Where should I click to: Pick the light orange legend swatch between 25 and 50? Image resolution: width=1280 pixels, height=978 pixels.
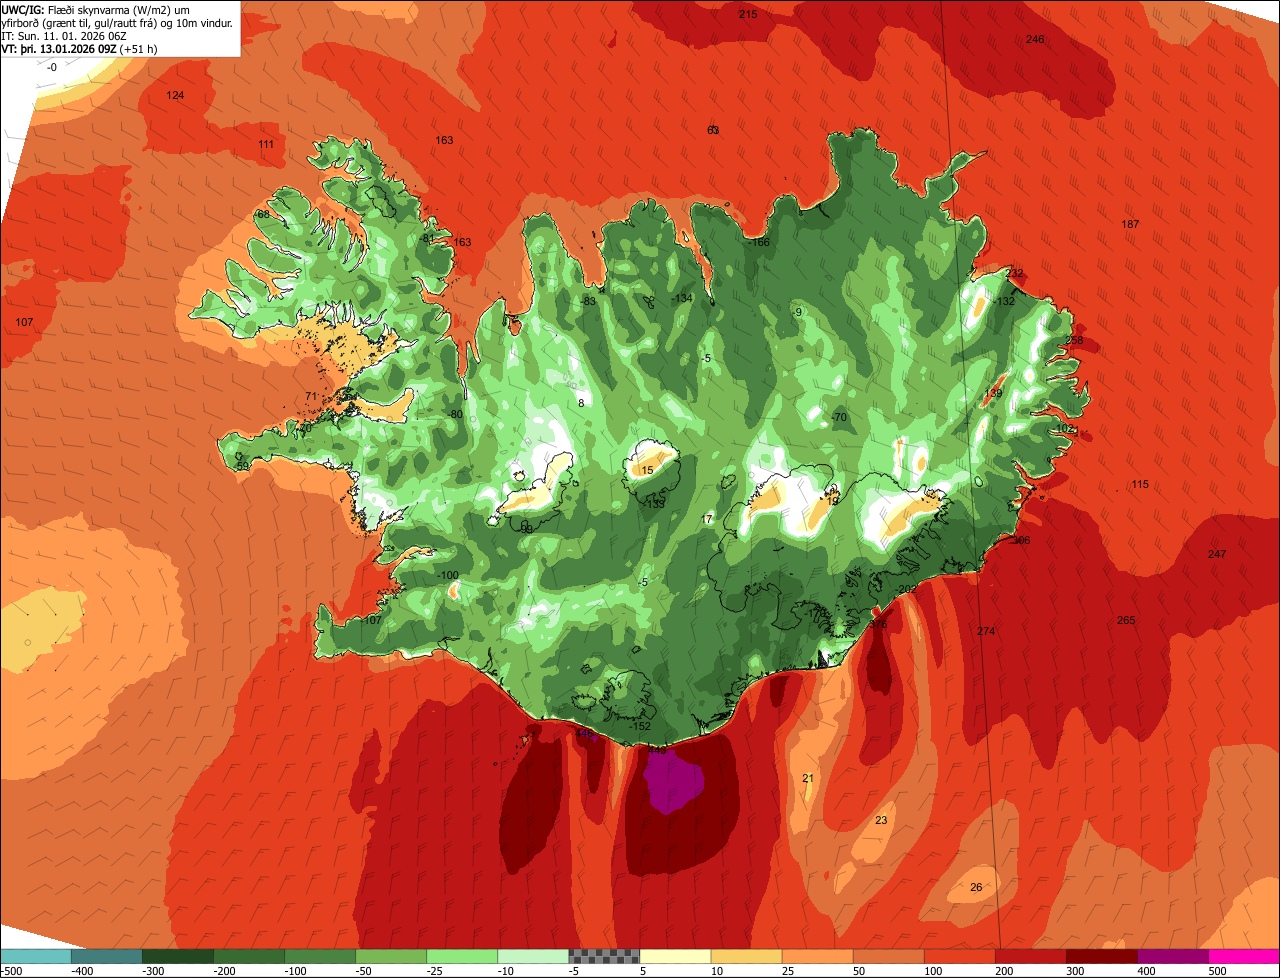(x=817, y=956)
